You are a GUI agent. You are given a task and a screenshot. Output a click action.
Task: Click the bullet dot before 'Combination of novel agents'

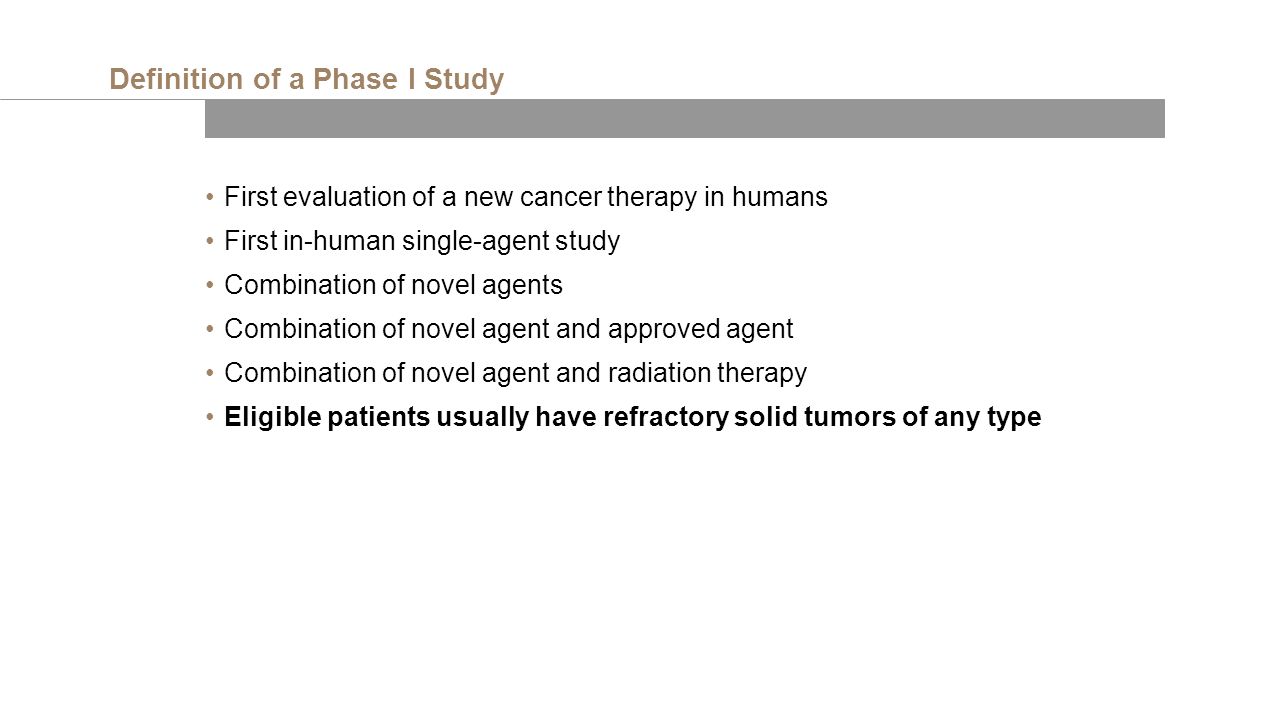tap(210, 286)
